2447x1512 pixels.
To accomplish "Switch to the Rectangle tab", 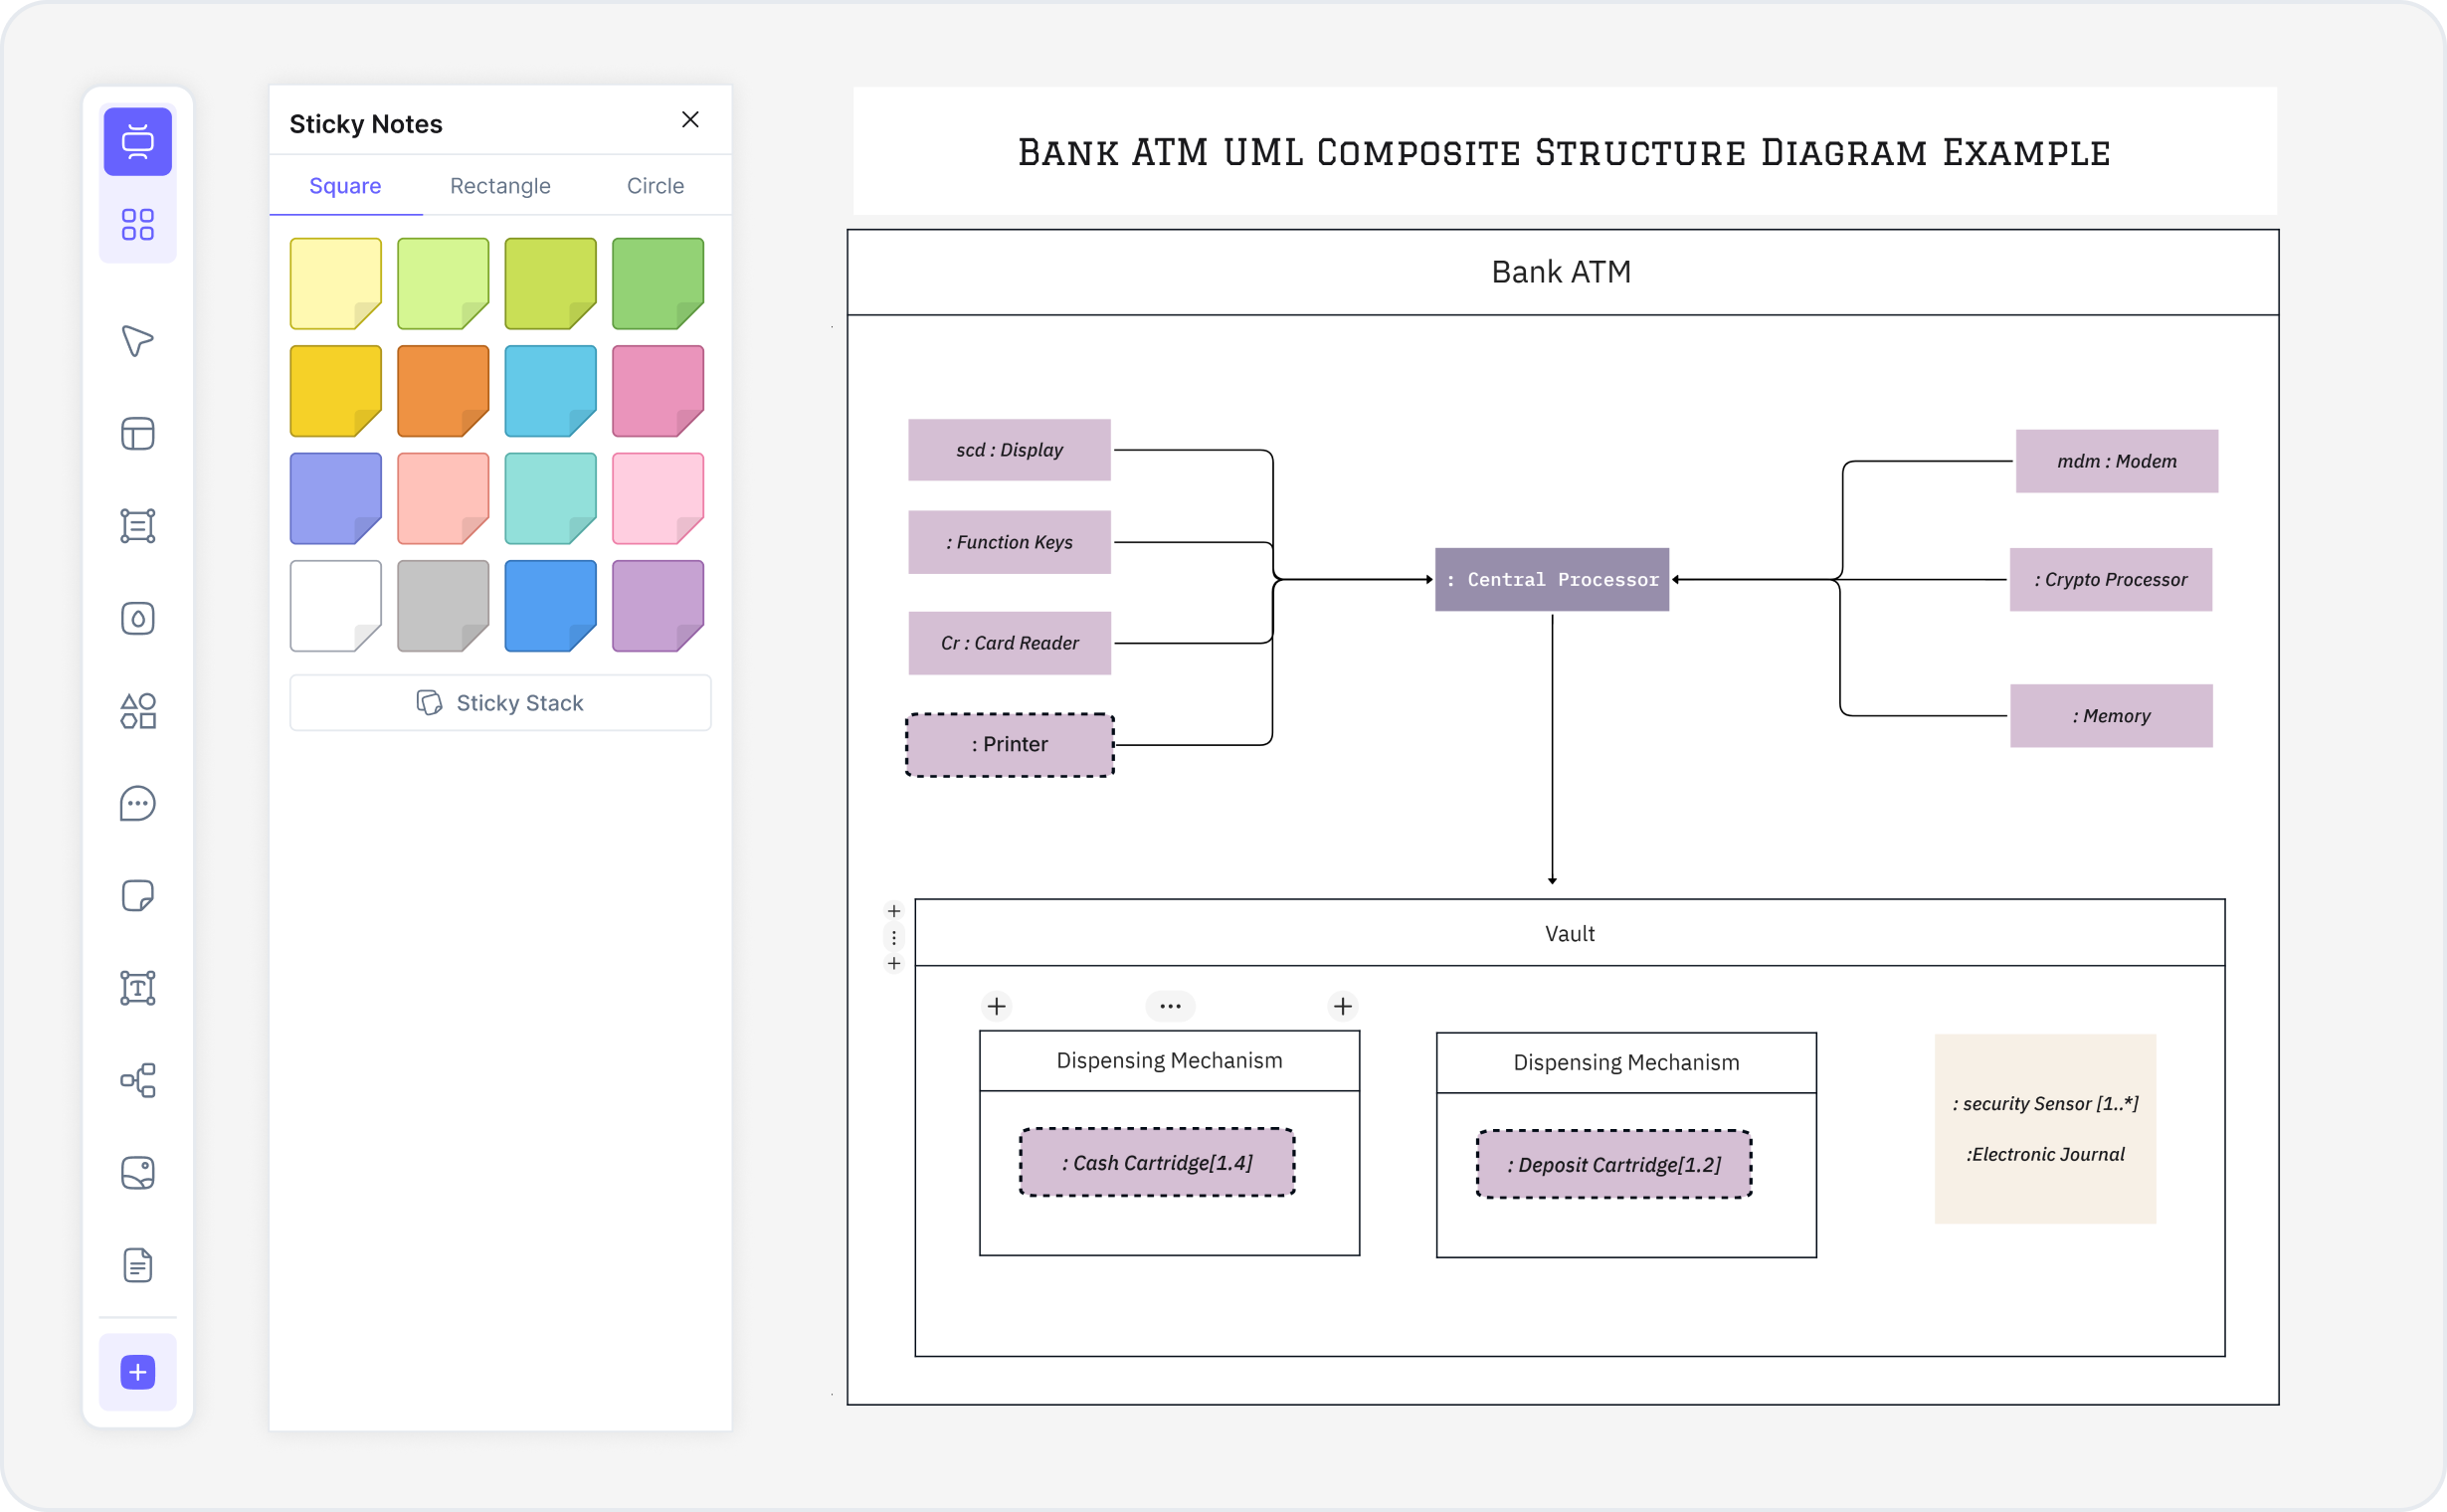I will tap(500, 186).
